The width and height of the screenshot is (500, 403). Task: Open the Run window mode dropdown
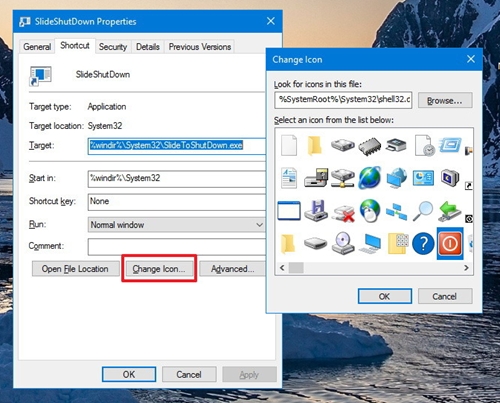click(176, 225)
